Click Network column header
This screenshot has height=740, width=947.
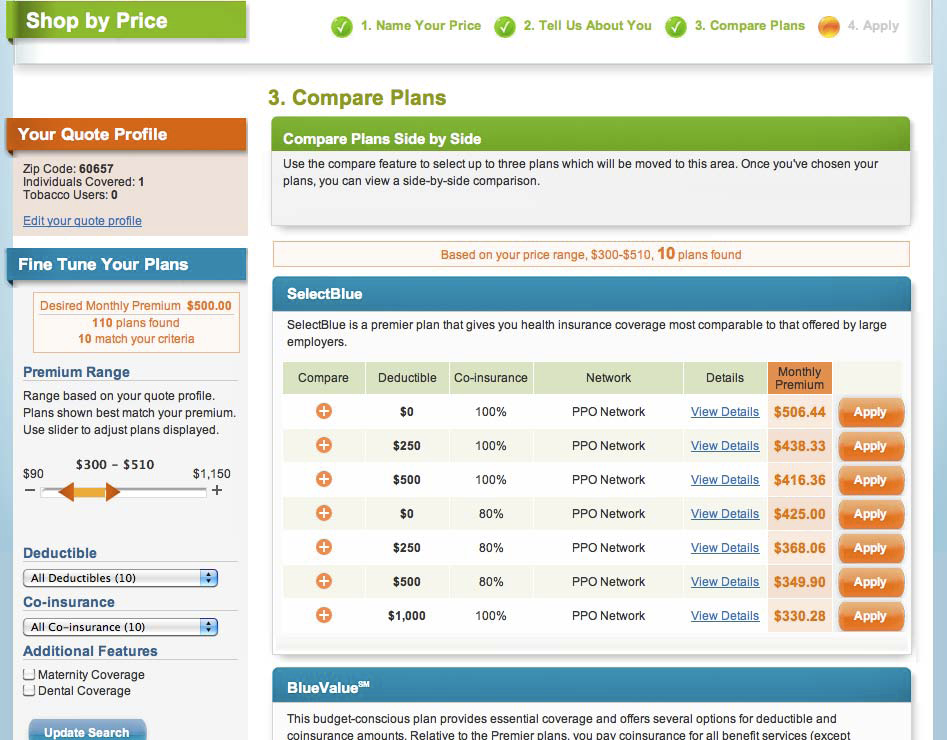pyautogui.click(x=608, y=378)
